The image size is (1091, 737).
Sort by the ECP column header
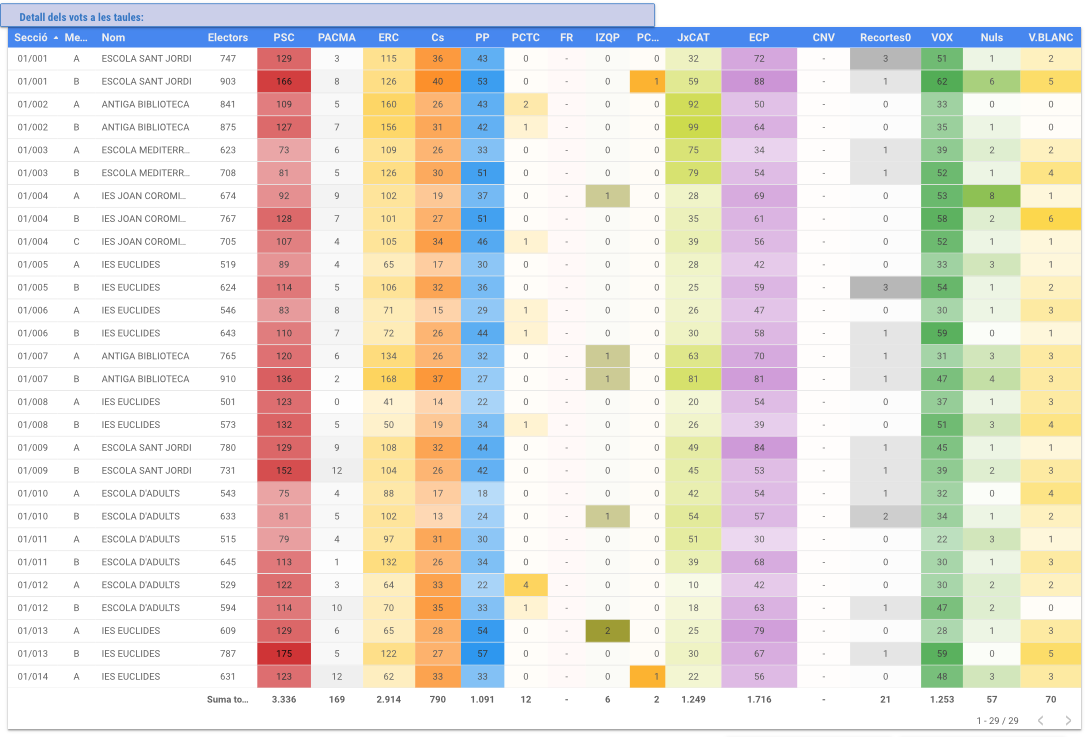(x=759, y=38)
